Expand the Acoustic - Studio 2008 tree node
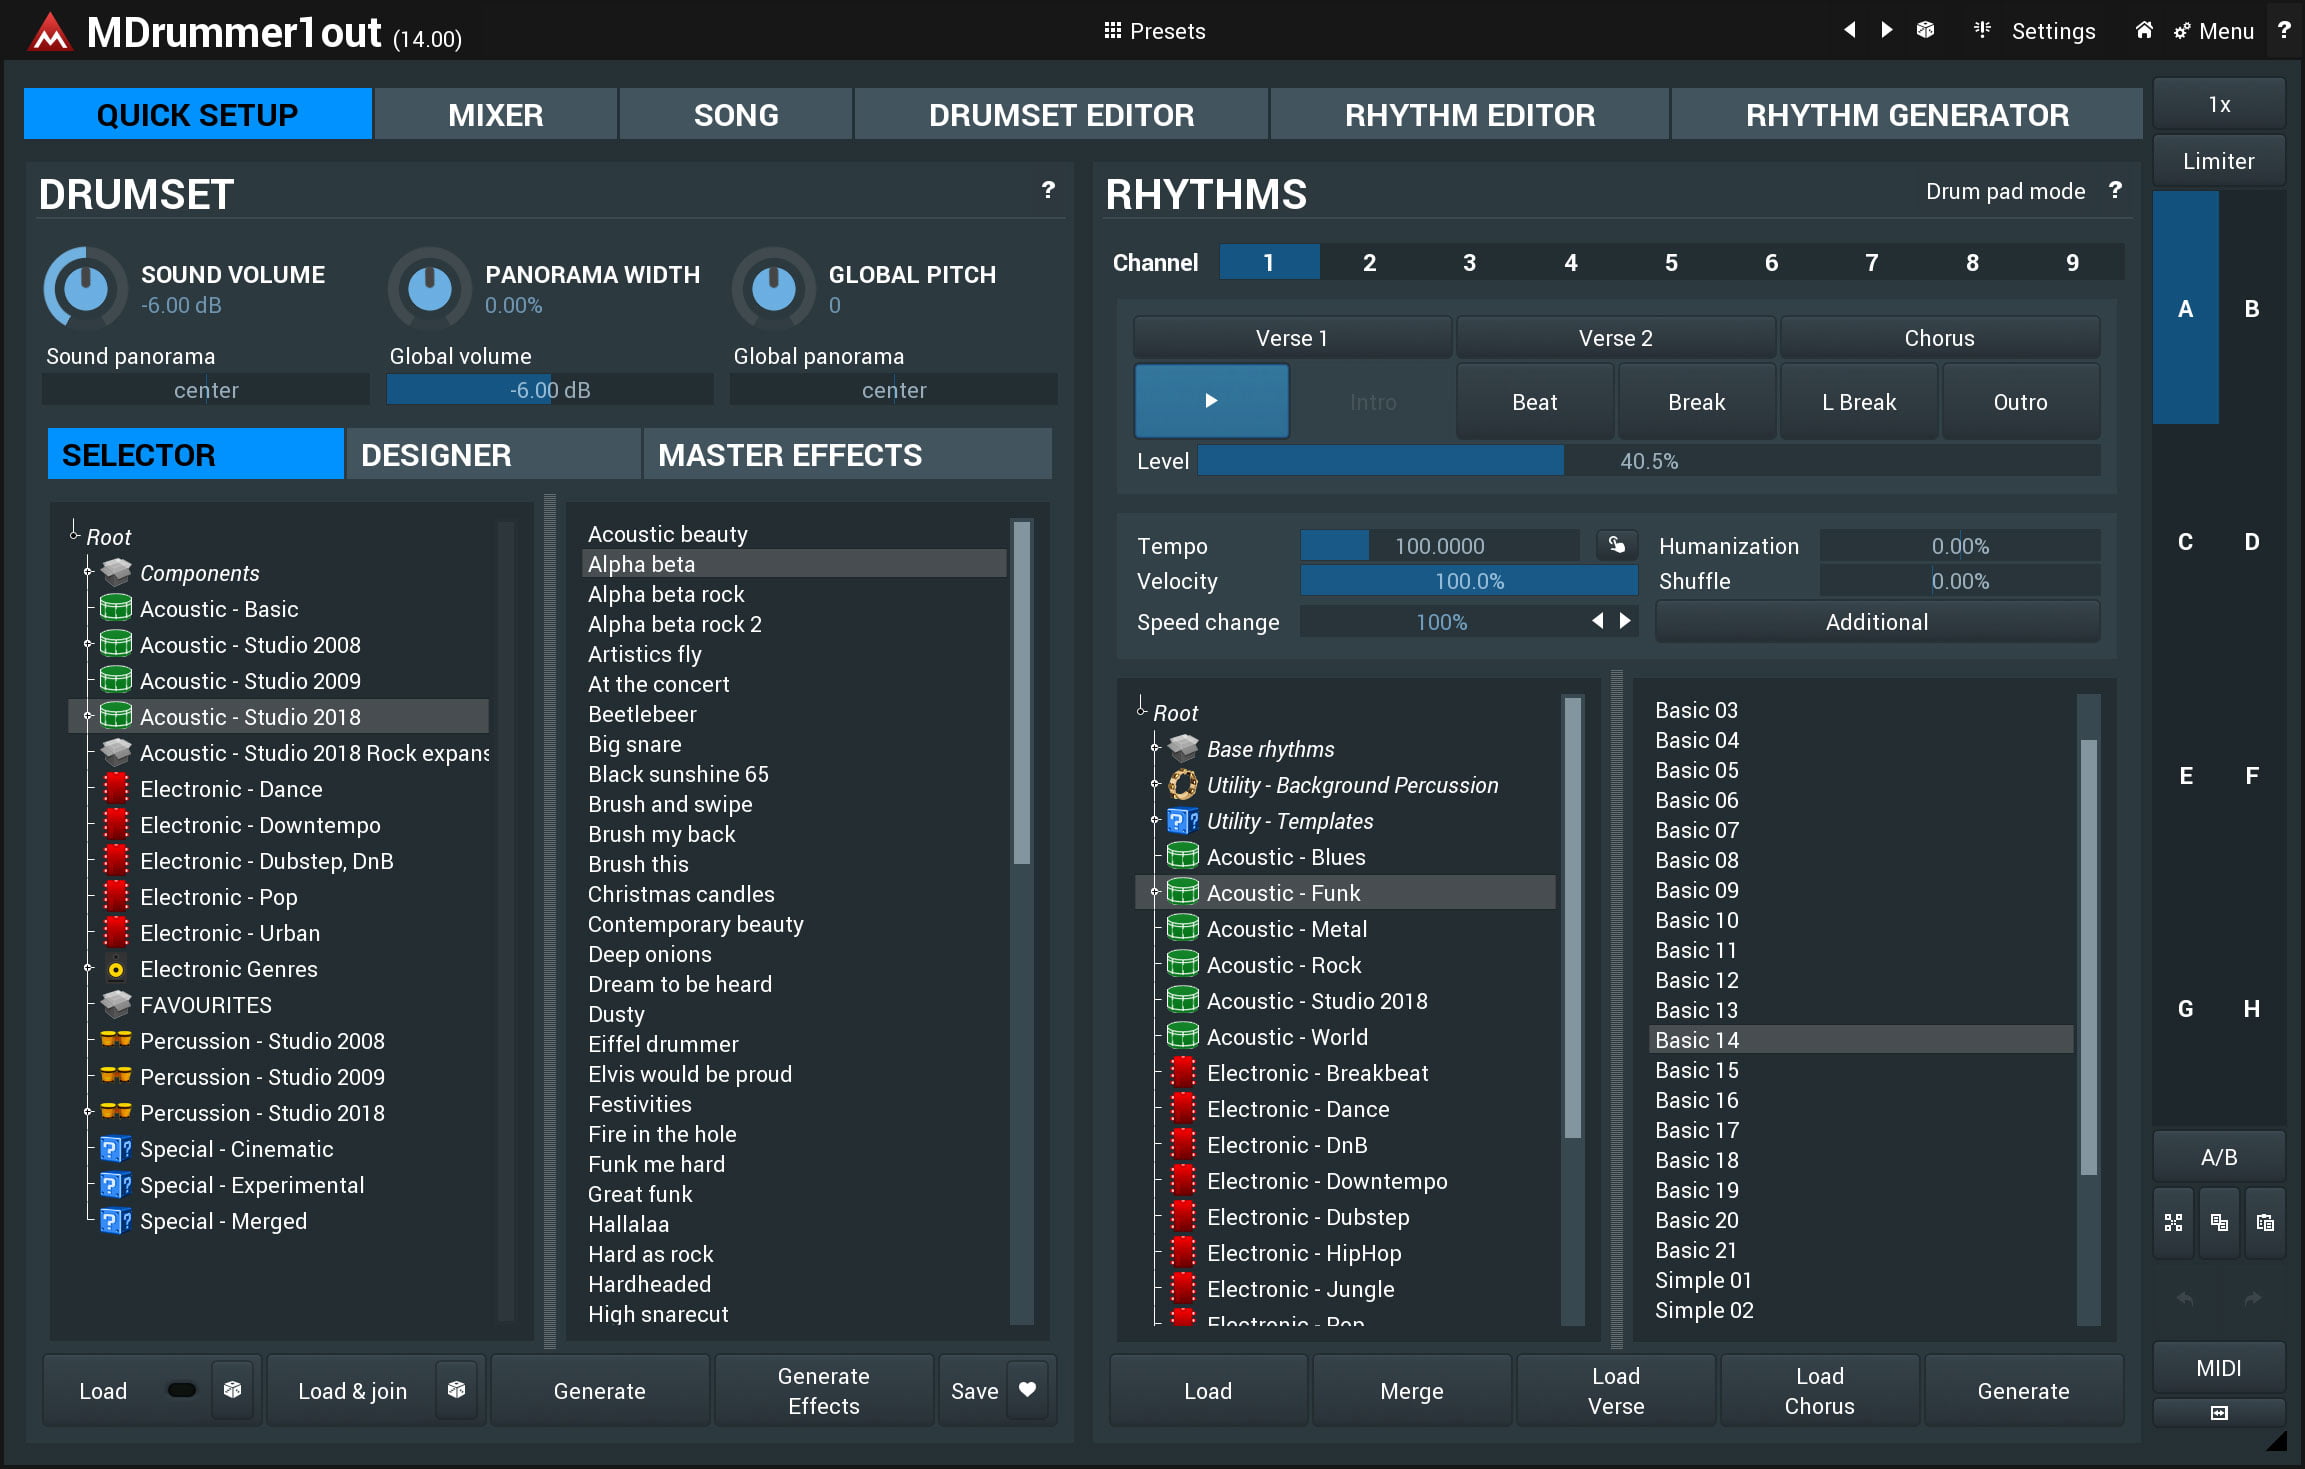 tap(88, 645)
